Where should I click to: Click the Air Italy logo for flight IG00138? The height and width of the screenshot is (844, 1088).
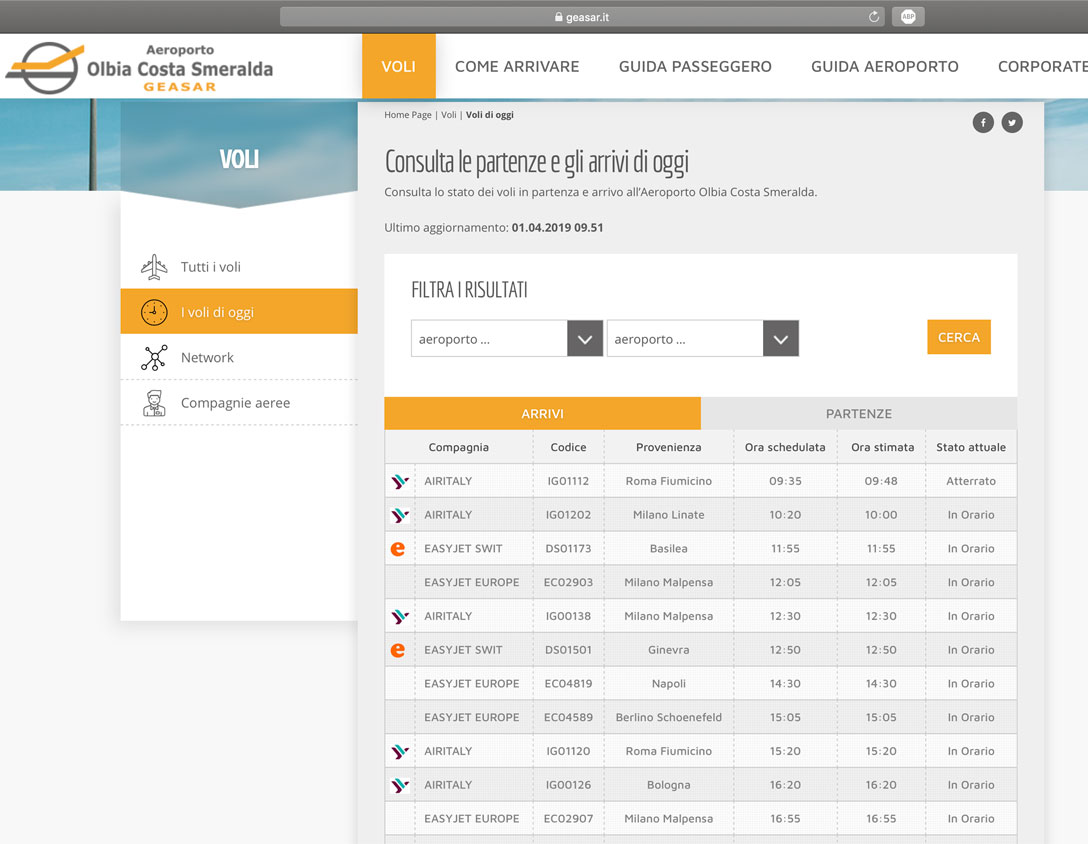[x=400, y=616]
